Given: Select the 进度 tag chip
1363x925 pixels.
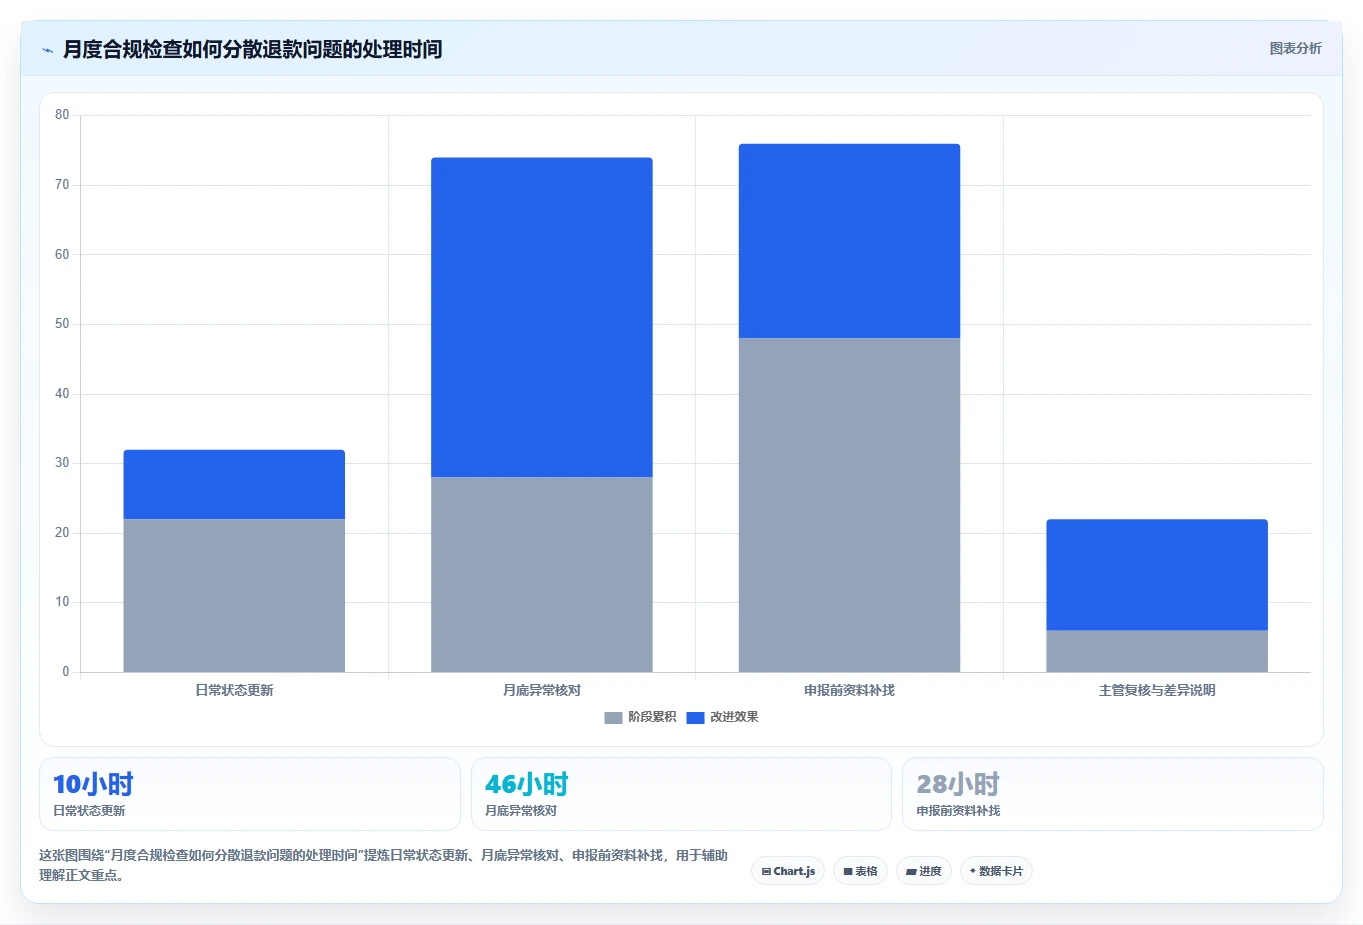Looking at the screenshot, I should 924,871.
